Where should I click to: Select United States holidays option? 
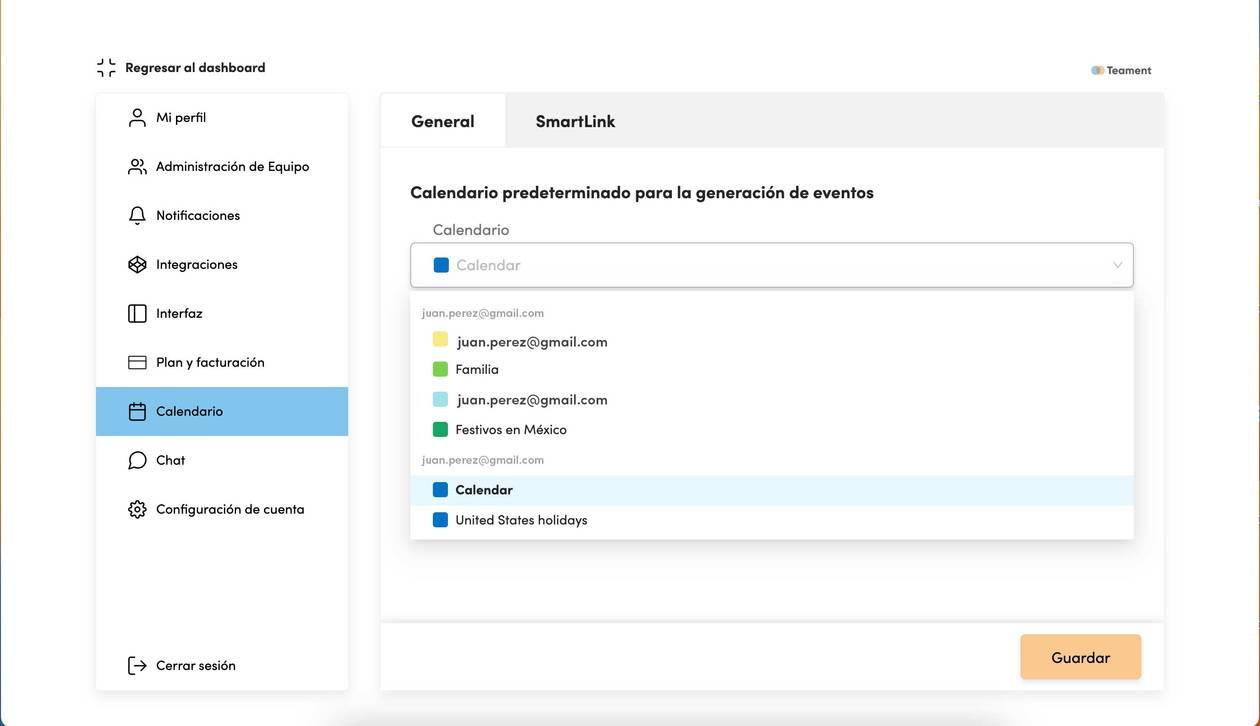tap(772, 520)
